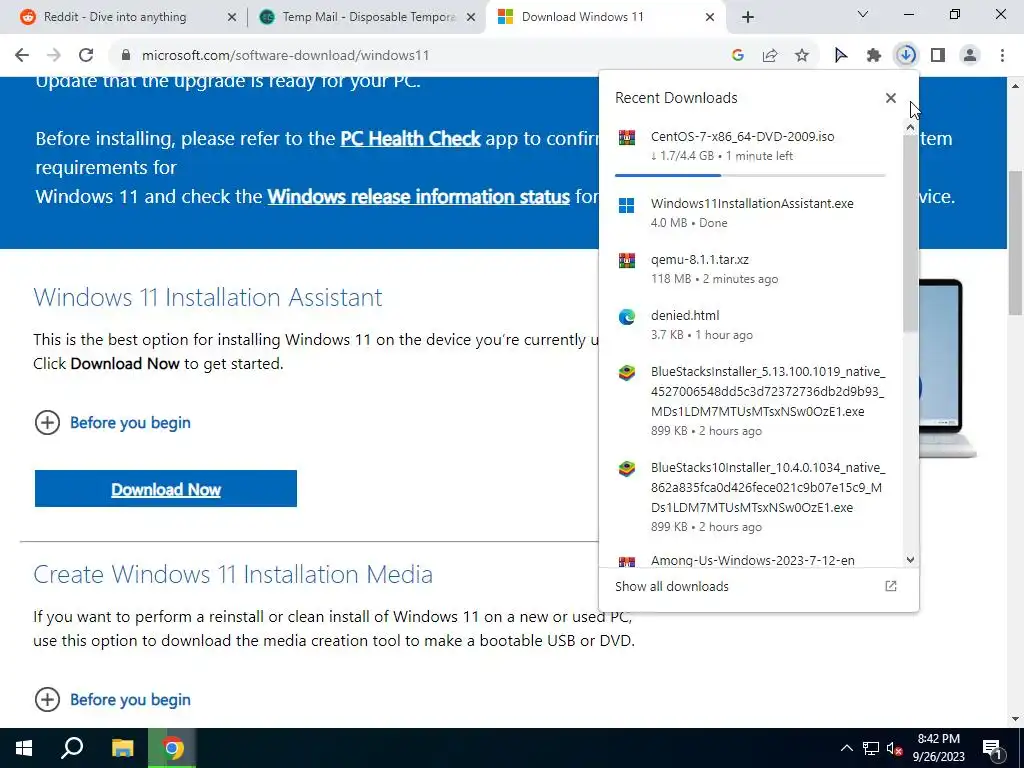Click the BlueStacksInstaller_5.13.100.1019 filename
The width and height of the screenshot is (1024, 768).
coord(768,392)
